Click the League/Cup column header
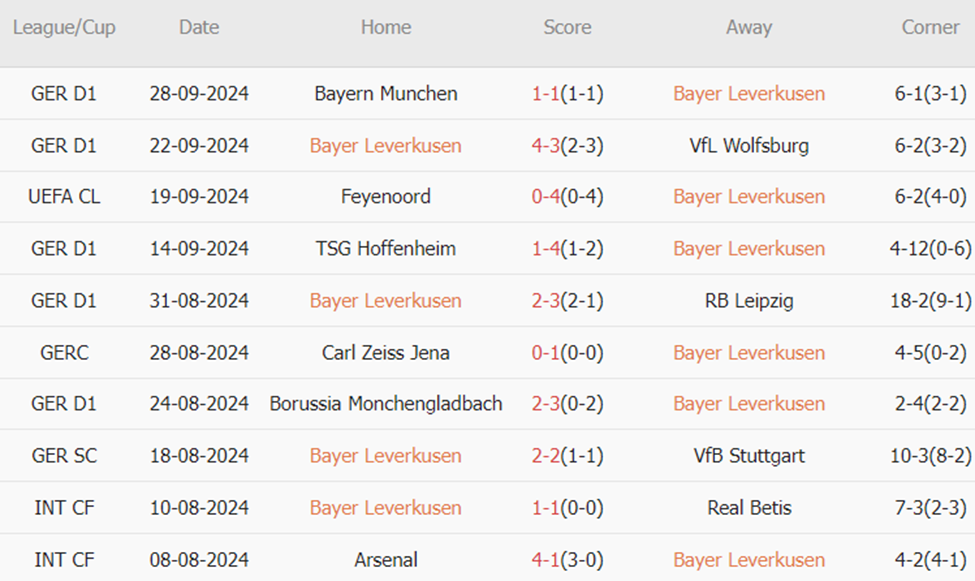Viewport: 975px width, 581px height. (x=64, y=28)
